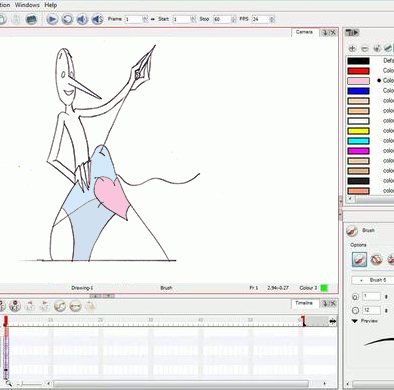Click the stepper beside the minimum size field
This screenshot has width=394, height=390.
(x=386, y=296)
